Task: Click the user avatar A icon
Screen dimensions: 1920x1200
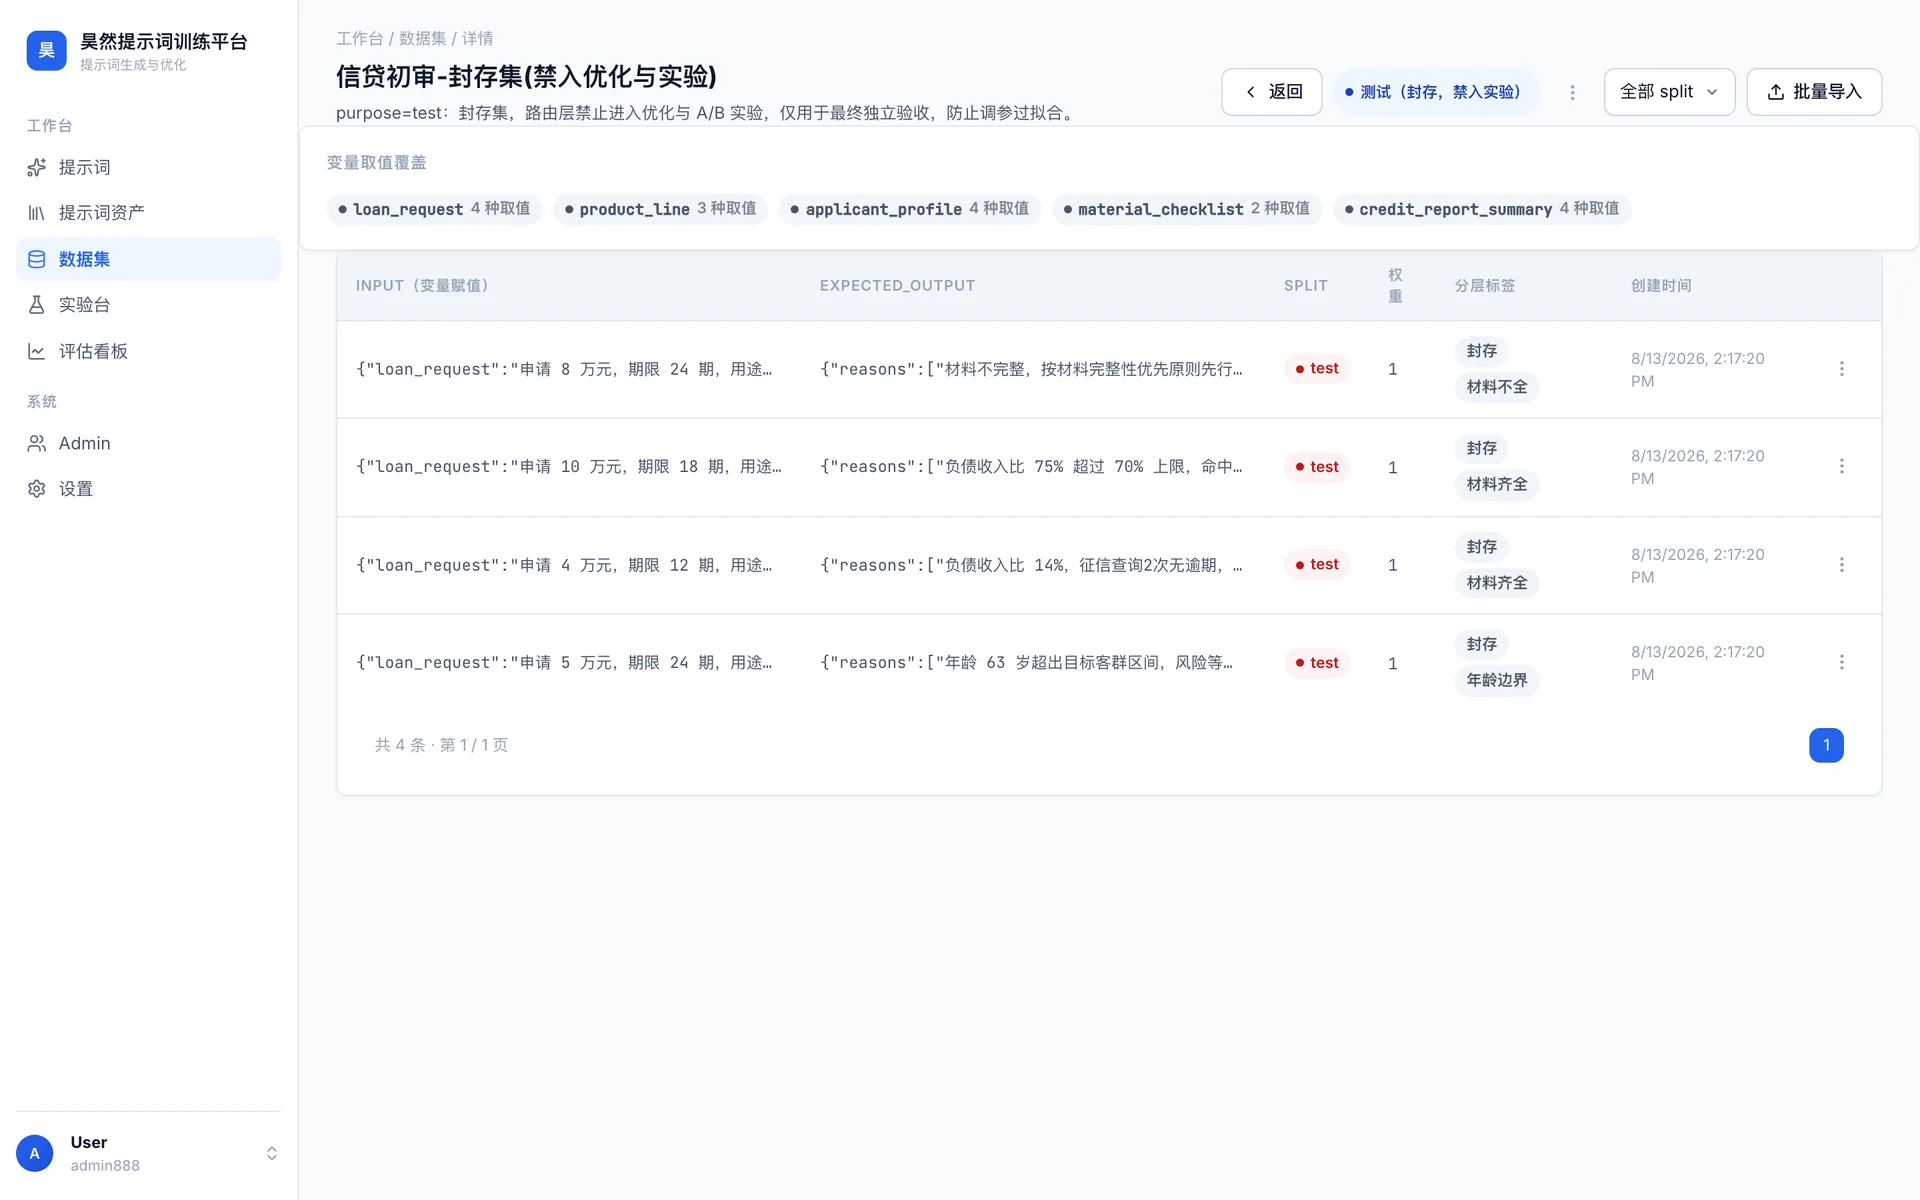Action: point(35,1153)
